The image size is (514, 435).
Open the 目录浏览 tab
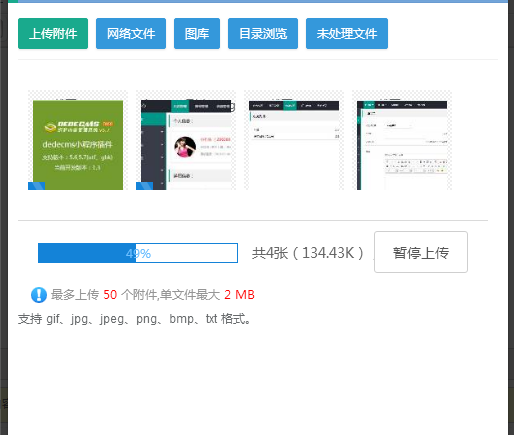(x=263, y=34)
